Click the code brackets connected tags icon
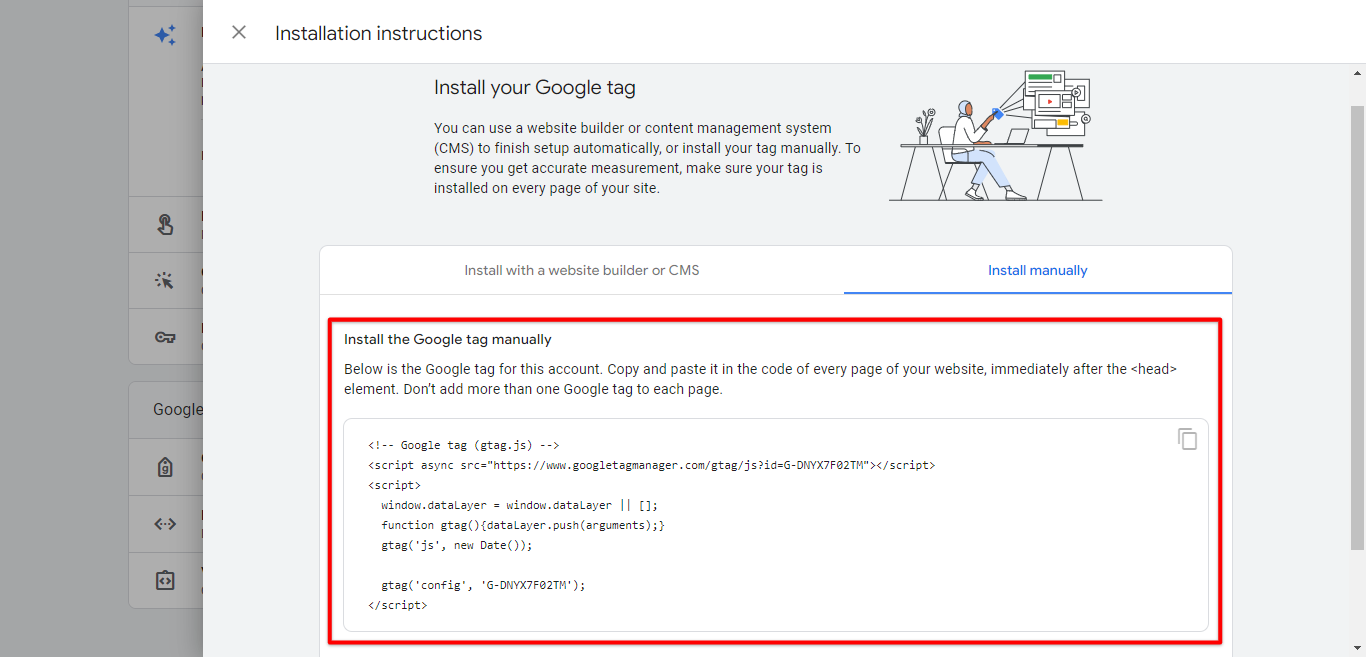Image resolution: width=1366 pixels, height=657 pixels. pyautogui.click(x=165, y=523)
